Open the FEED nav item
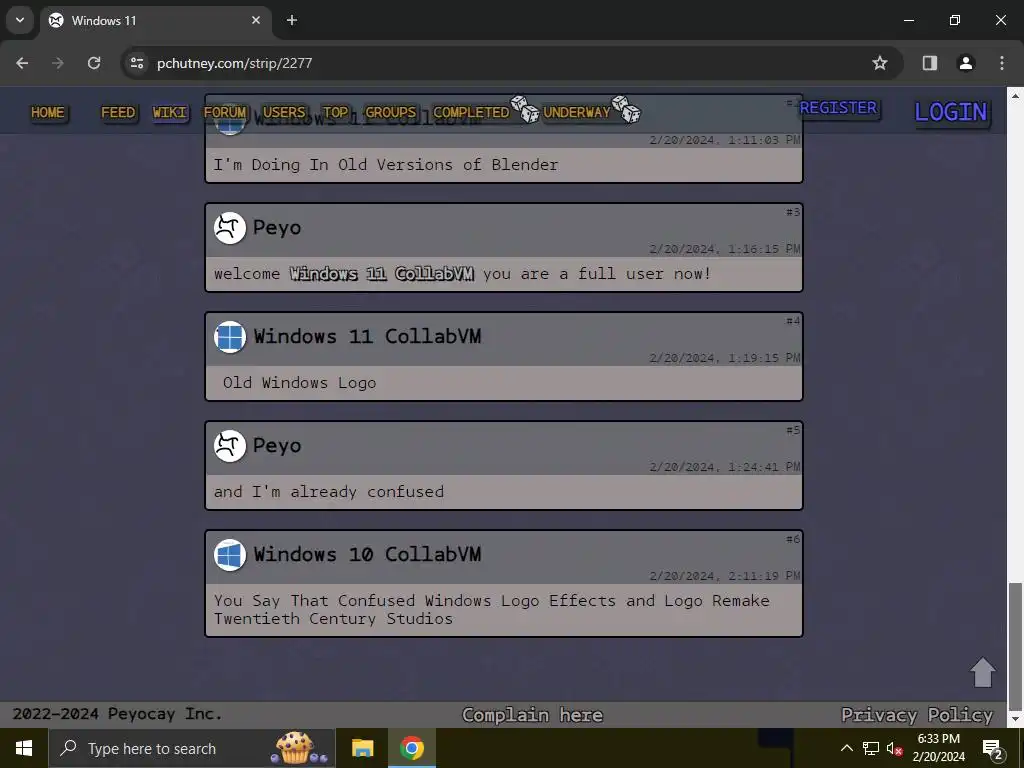1024x768 pixels. click(x=118, y=112)
